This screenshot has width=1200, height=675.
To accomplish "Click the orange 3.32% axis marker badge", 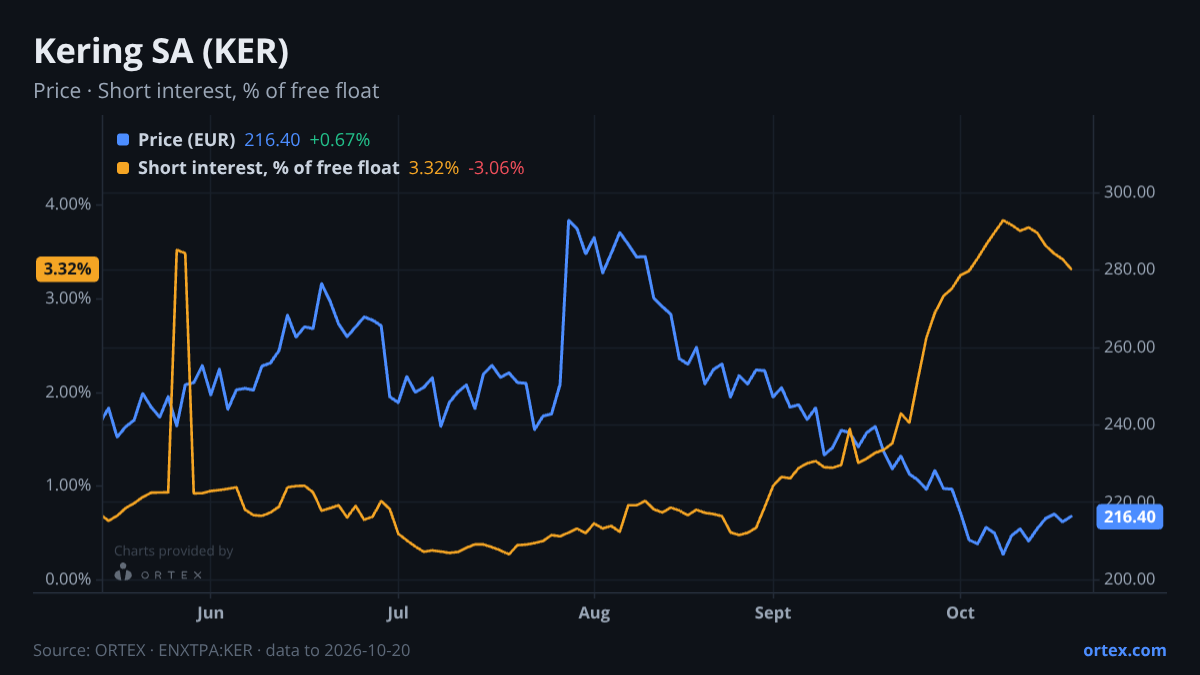I will [67, 269].
